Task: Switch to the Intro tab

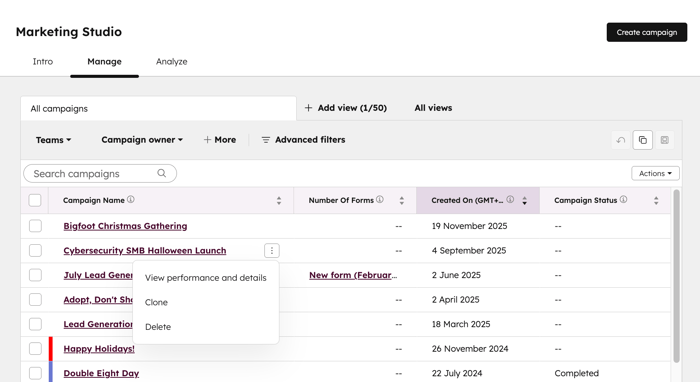Action: coord(43,62)
